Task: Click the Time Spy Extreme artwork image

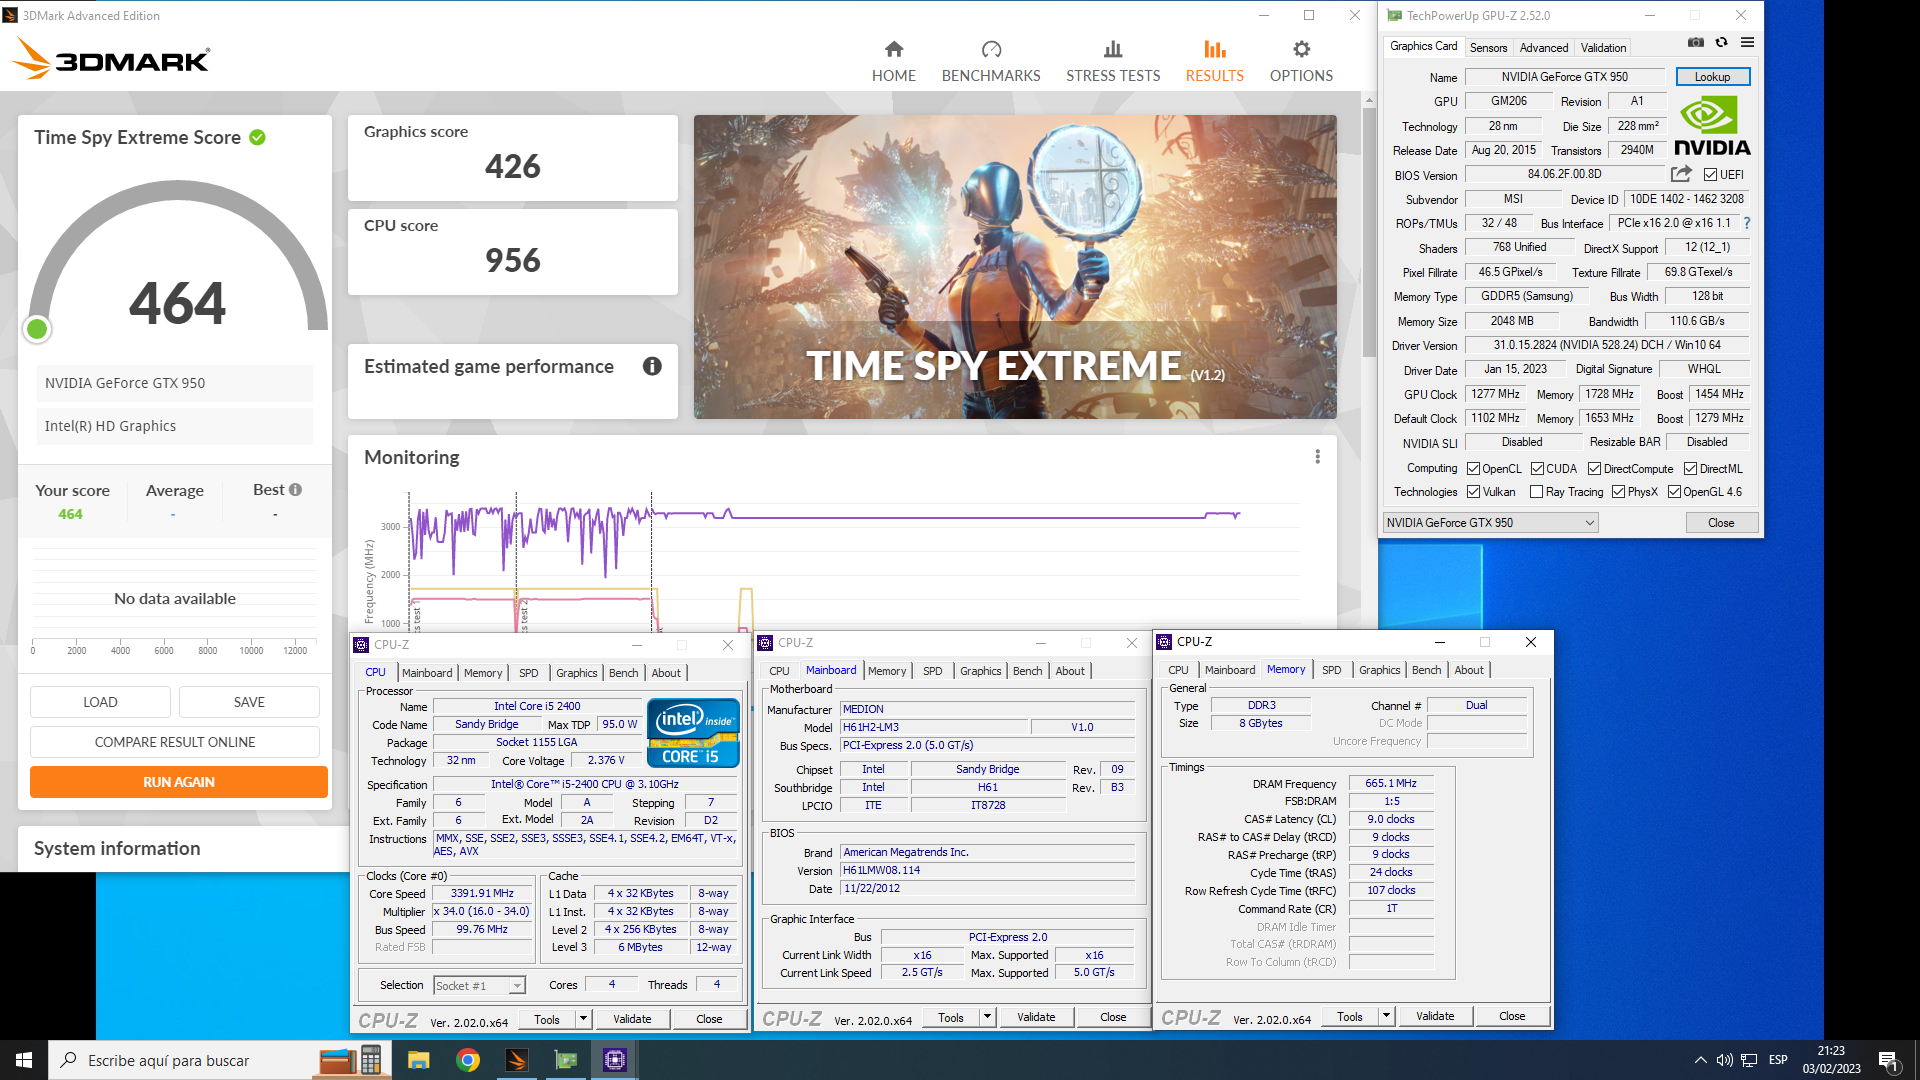Action: click(x=1015, y=267)
